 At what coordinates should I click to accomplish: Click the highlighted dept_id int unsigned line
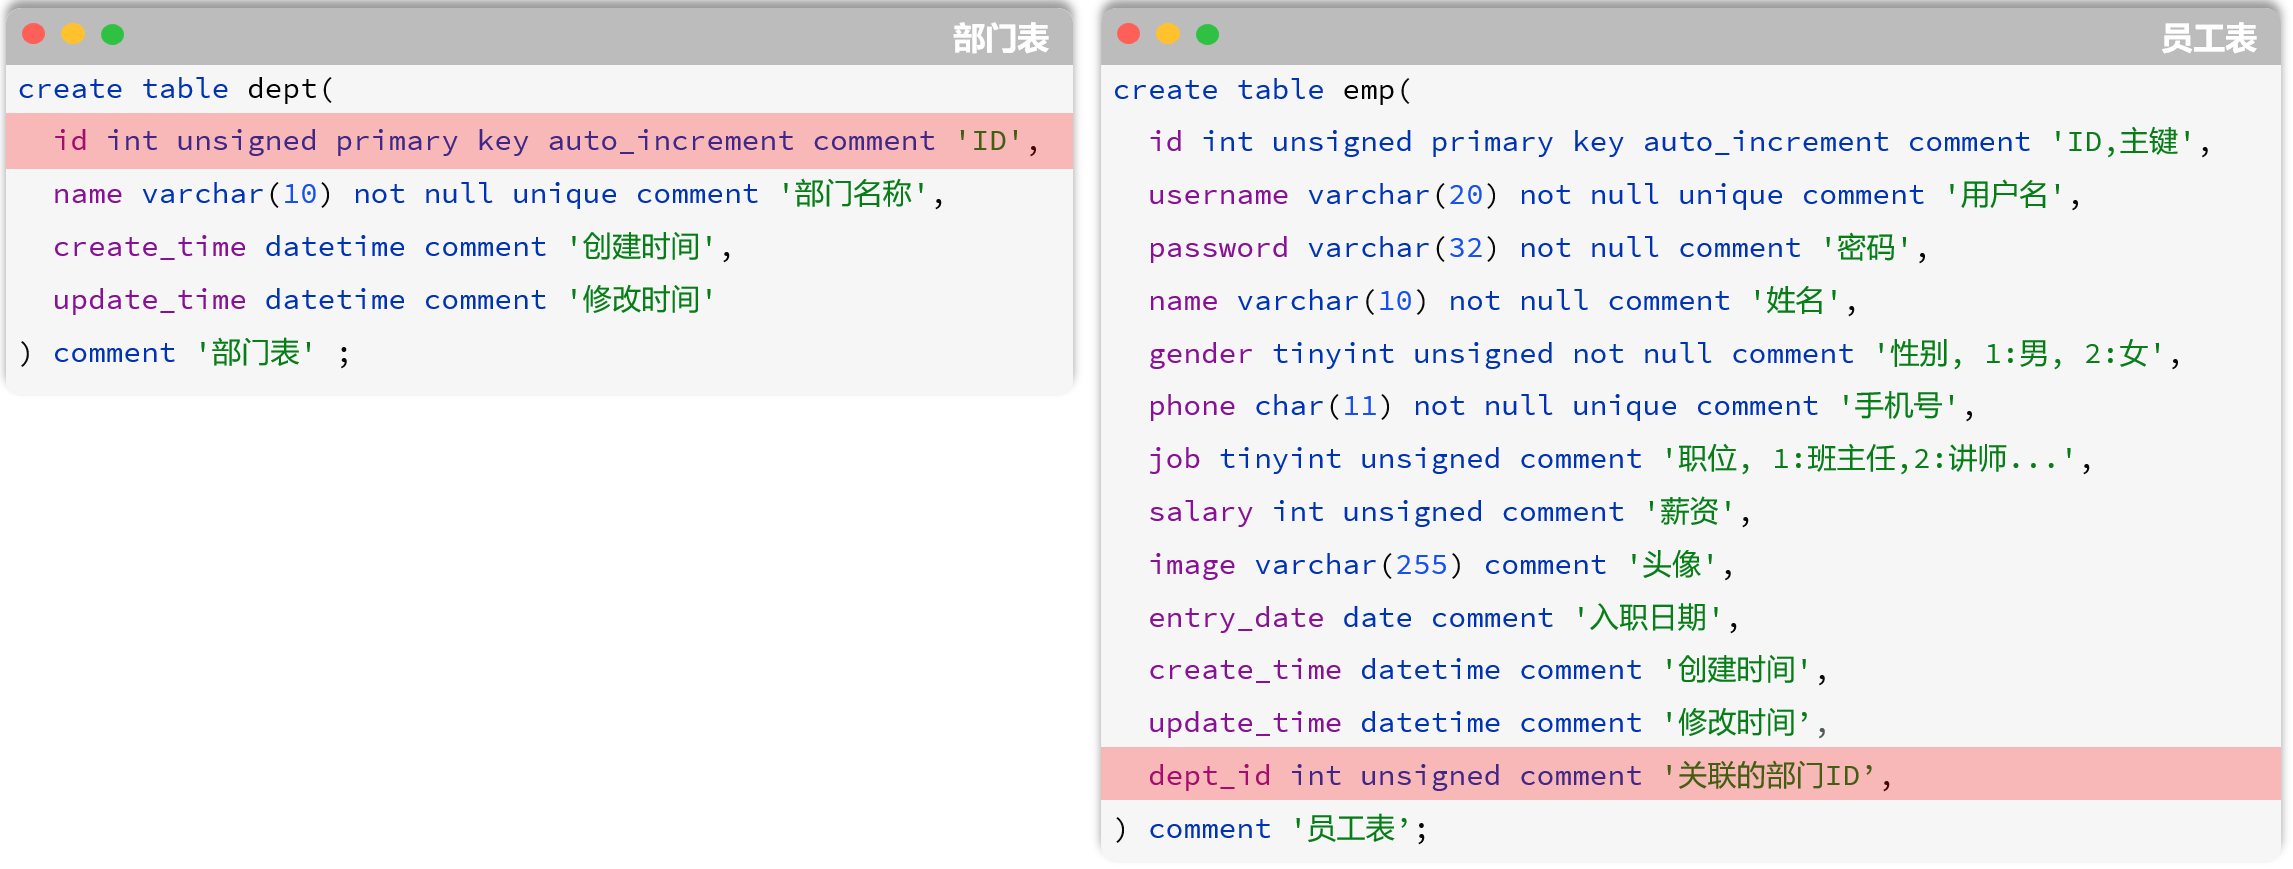[x=1690, y=774]
